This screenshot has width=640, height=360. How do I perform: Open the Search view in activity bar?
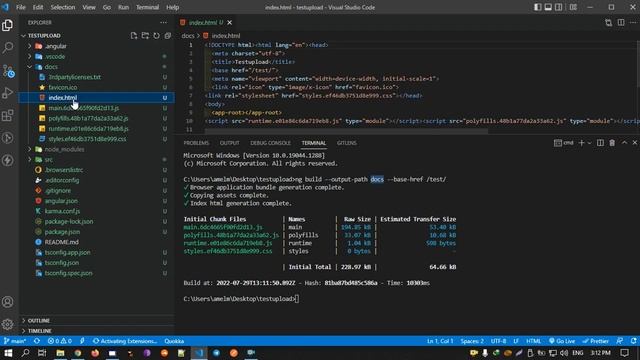click(x=8, y=48)
